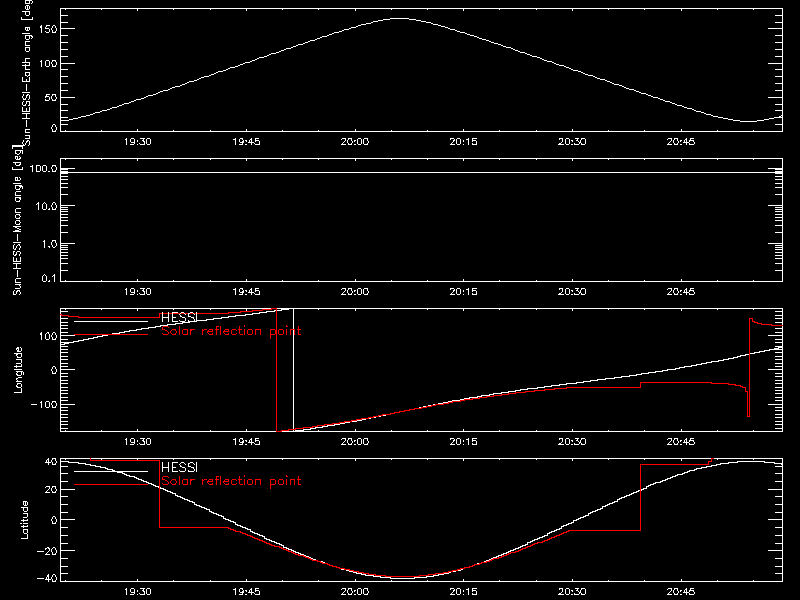Click the Sun-HESSI-Earth angle axis title

[x=27, y=72]
